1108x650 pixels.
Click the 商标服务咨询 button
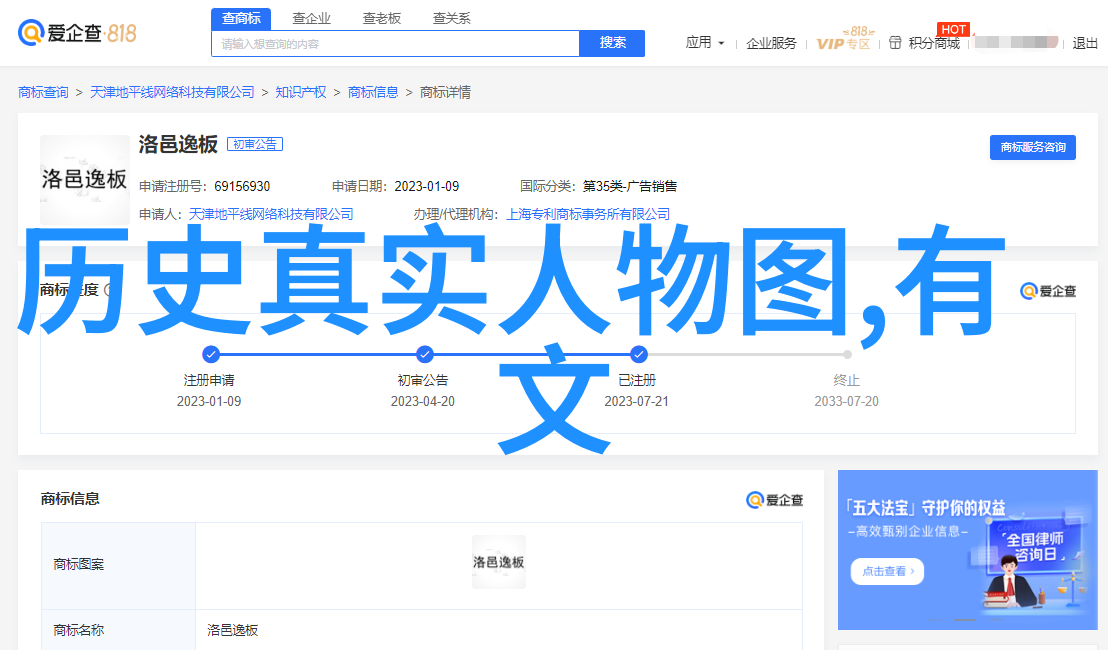tap(1032, 147)
